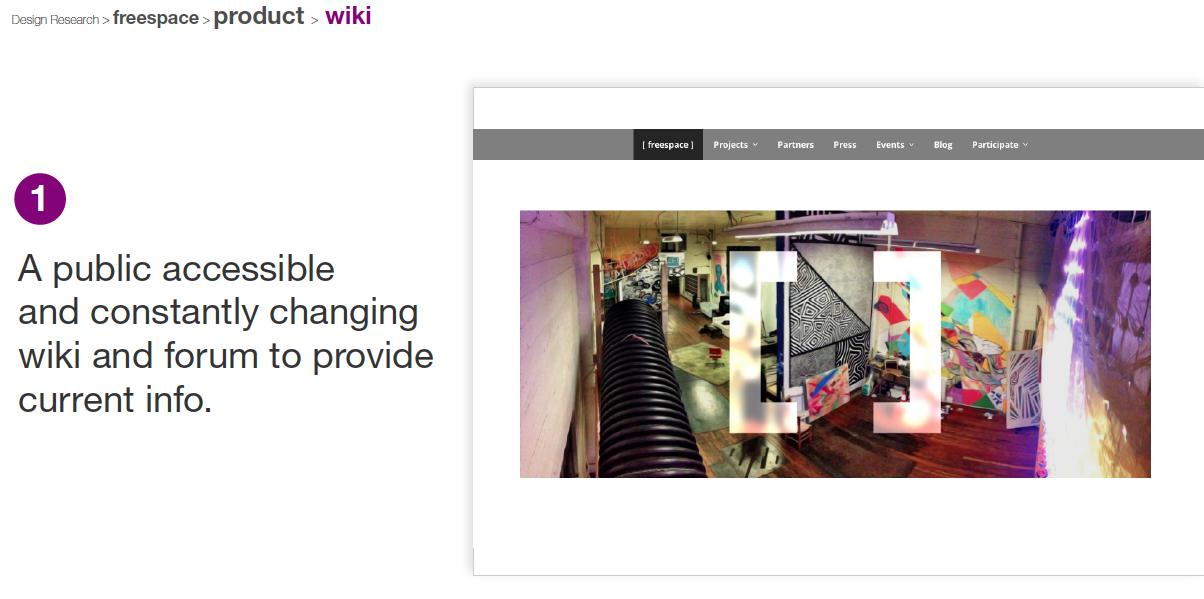Expand the Participate dropdown chevron
This screenshot has height=599, width=1204.
coord(1025,145)
